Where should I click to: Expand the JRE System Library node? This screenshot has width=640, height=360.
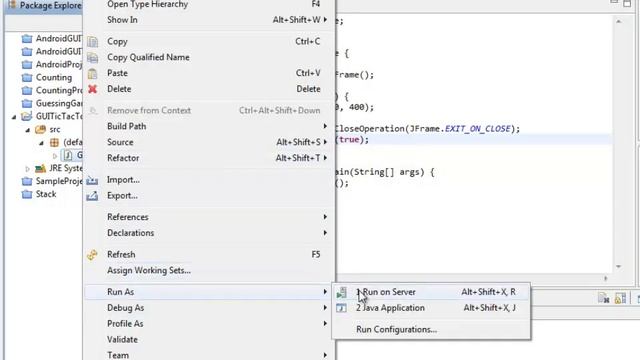coord(27,169)
